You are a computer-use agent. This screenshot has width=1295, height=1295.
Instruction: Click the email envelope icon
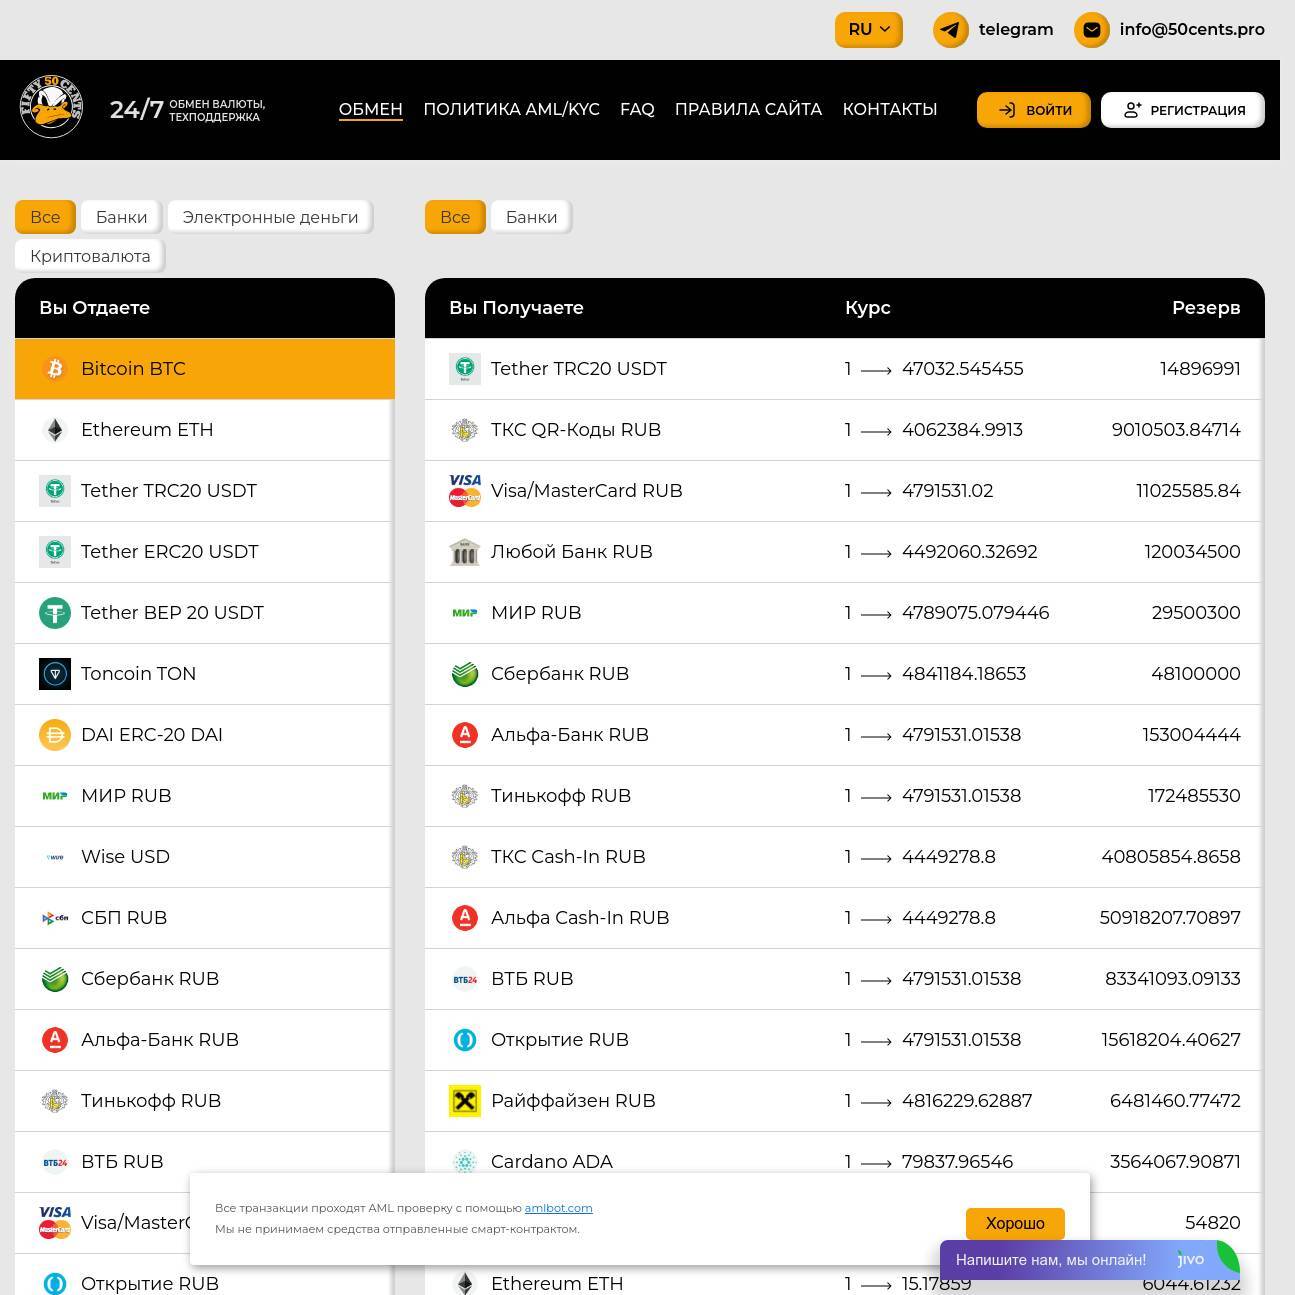pyautogui.click(x=1091, y=30)
